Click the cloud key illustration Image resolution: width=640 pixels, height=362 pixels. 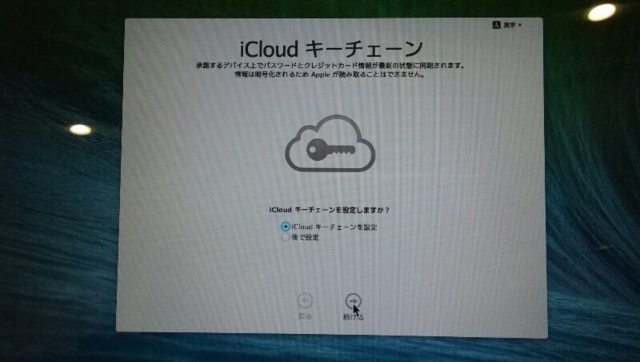pyautogui.click(x=330, y=143)
